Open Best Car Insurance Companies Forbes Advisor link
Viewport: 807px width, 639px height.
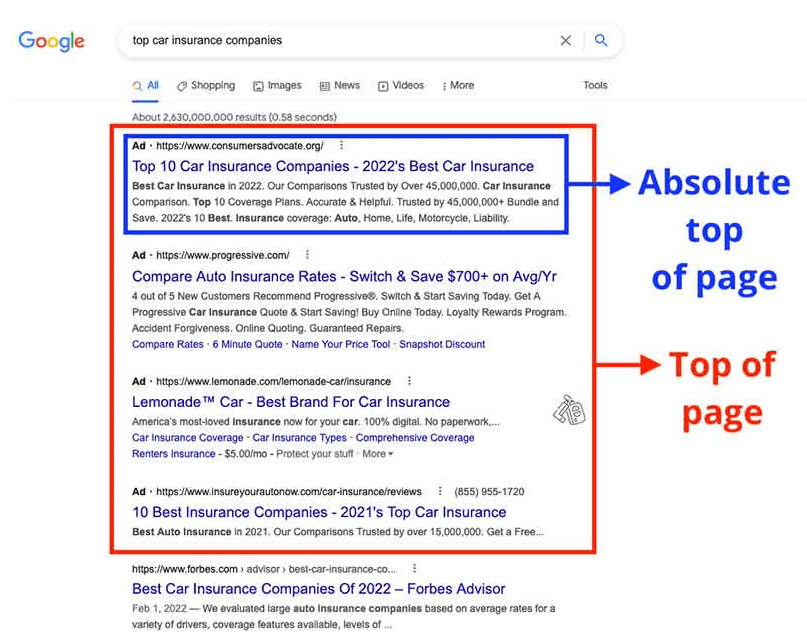[x=319, y=589]
